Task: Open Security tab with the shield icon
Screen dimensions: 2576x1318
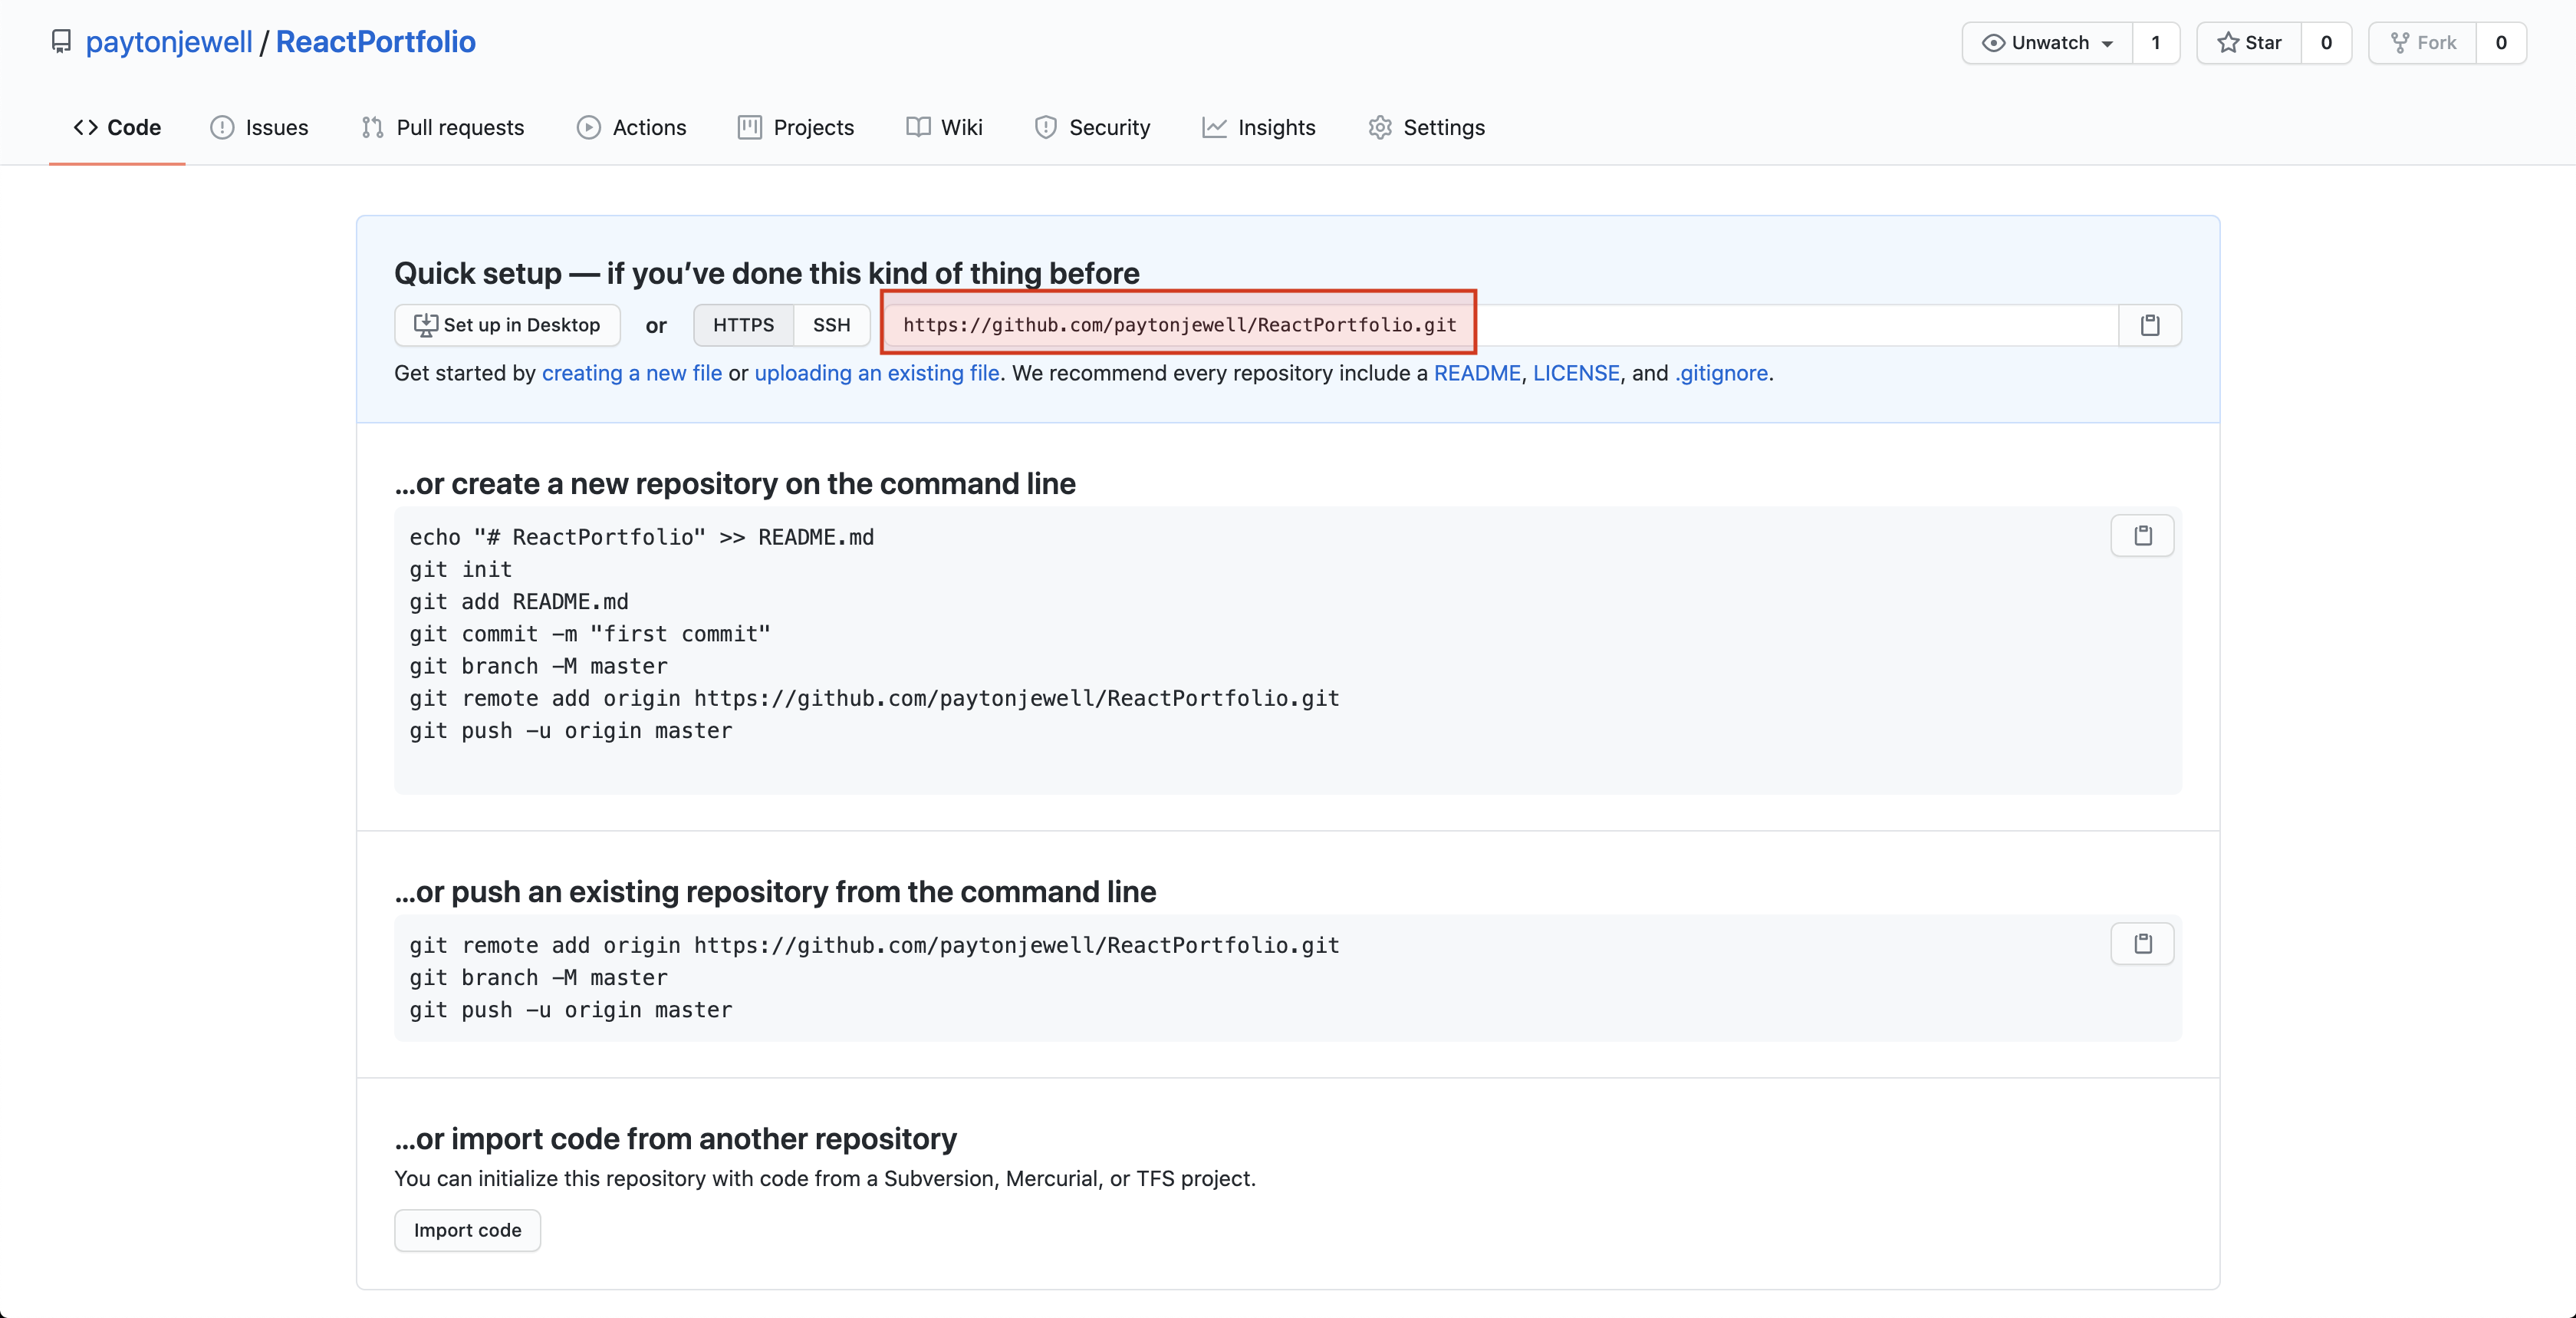Action: (x=1092, y=128)
